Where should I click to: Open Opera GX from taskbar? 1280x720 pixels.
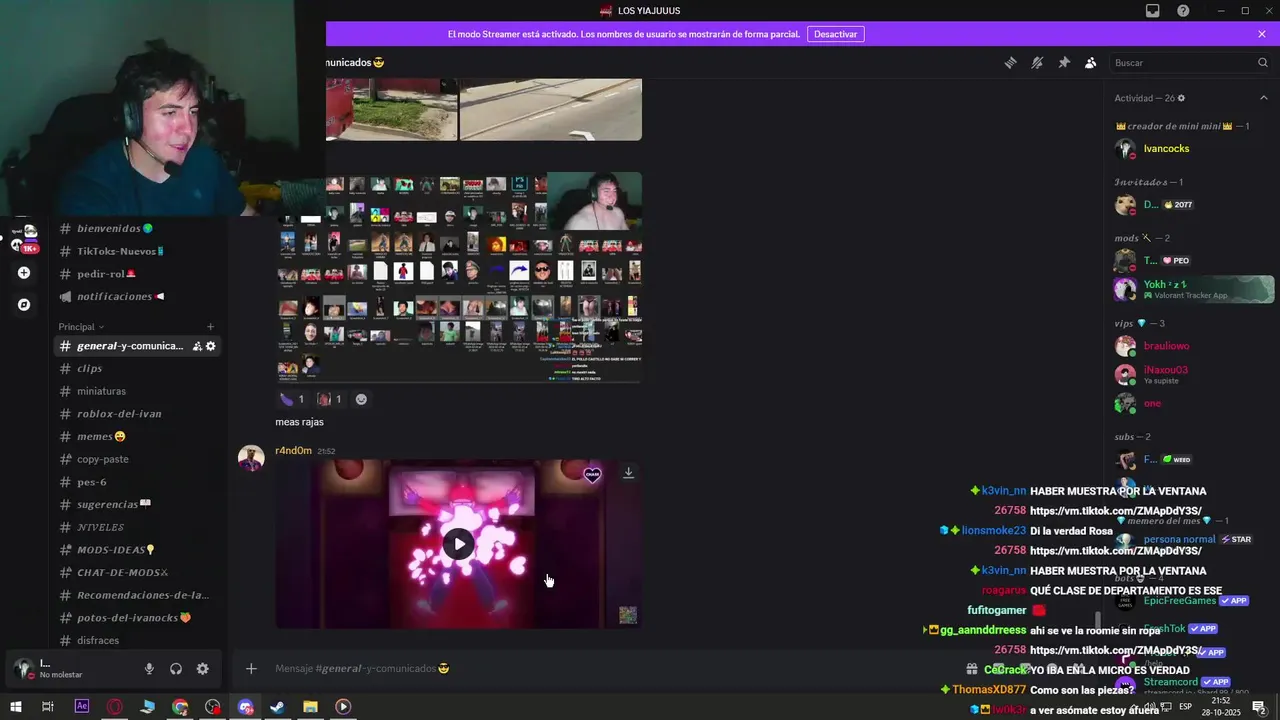point(115,707)
